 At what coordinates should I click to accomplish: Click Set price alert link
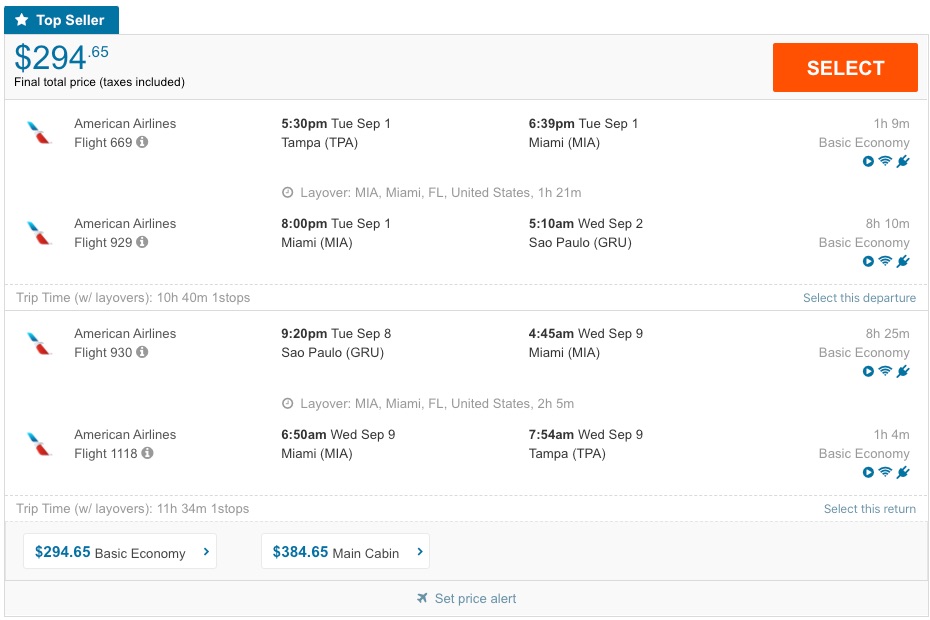(475, 598)
